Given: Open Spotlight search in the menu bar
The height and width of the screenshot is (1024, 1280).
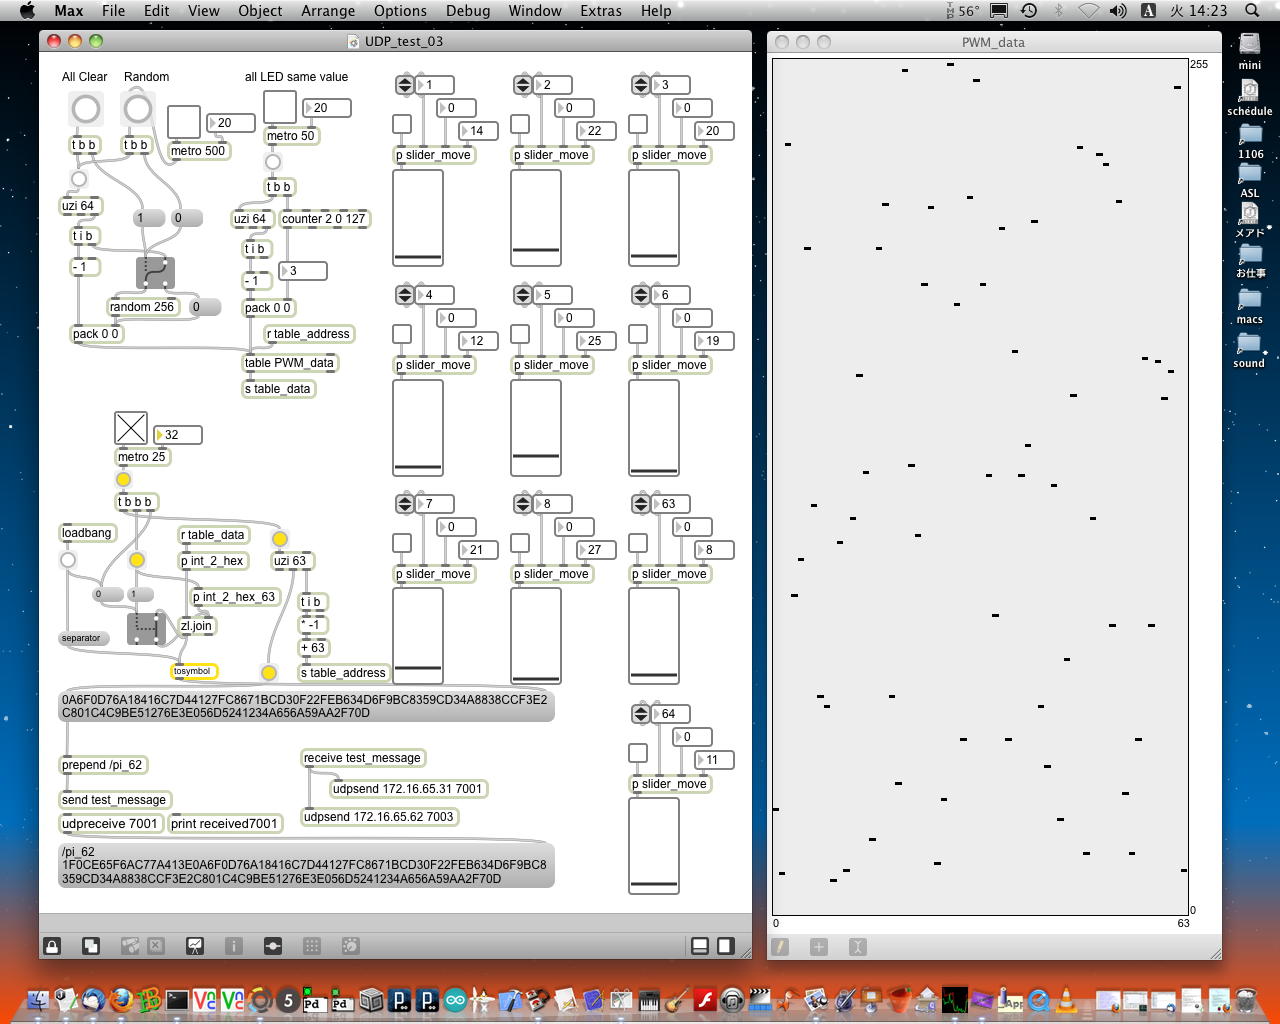Looking at the screenshot, I should [x=1252, y=11].
